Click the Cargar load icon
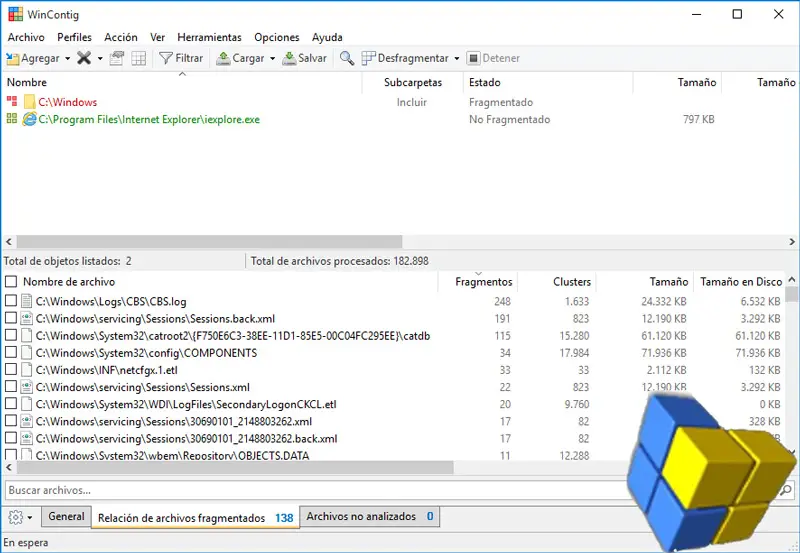The height and width of the screenshot is (553, 800). 223,58
